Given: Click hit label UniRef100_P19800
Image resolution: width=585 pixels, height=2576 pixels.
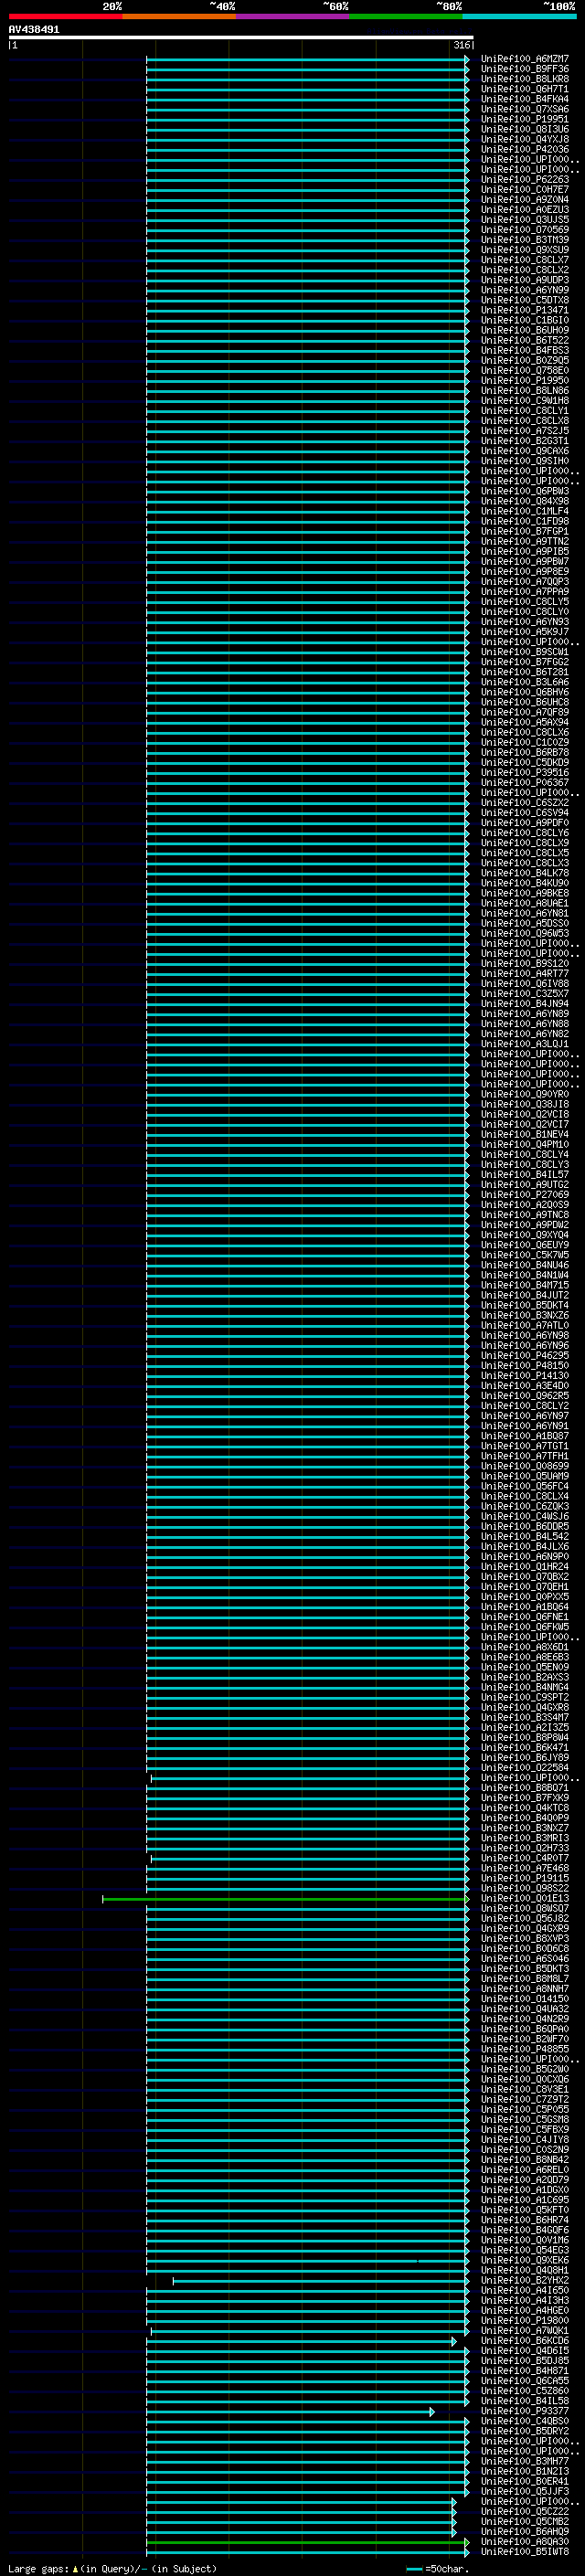Looking at the screenshot, I should point(524,2320).
